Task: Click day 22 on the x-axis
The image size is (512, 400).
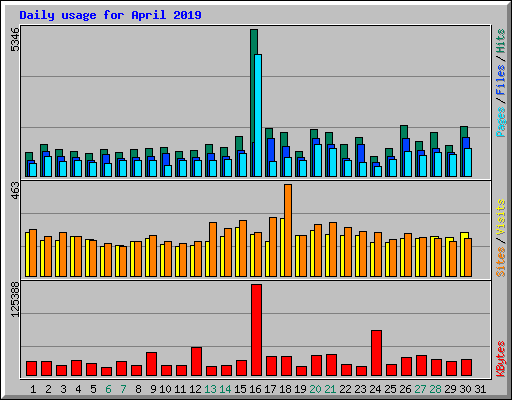Action: [345, 389]
